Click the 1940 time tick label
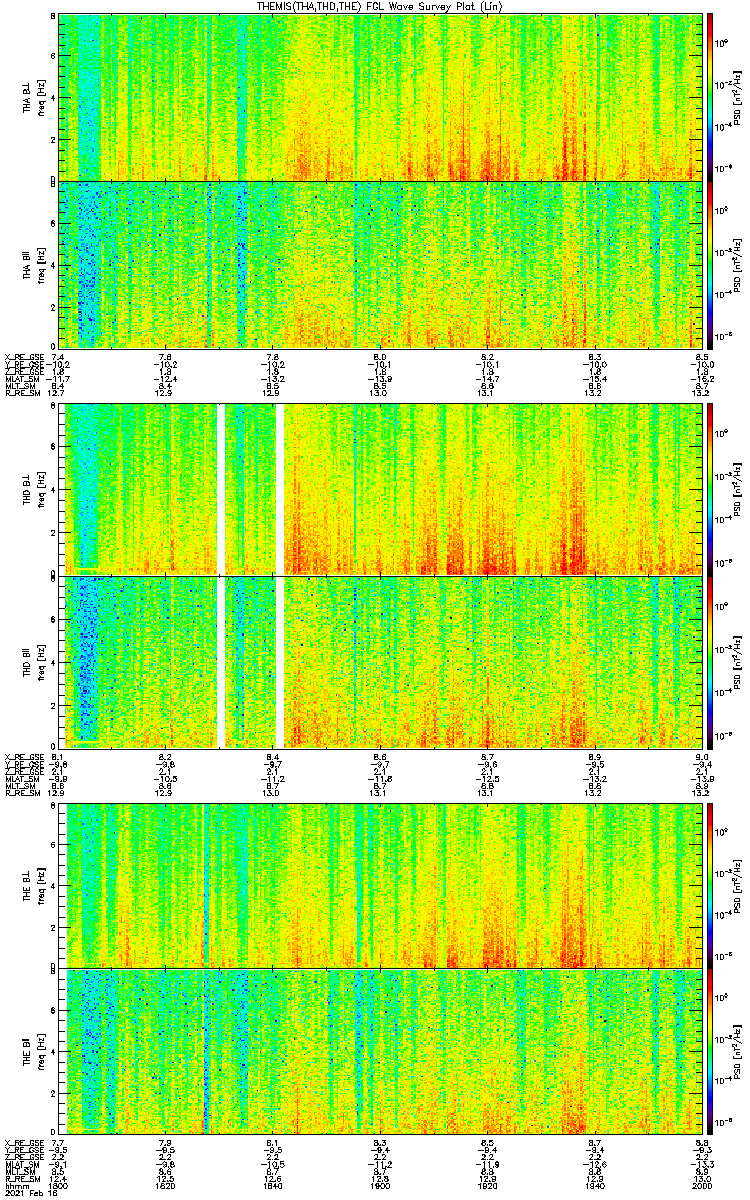Screen dimensions: 750x1200 click(595, 1185)
